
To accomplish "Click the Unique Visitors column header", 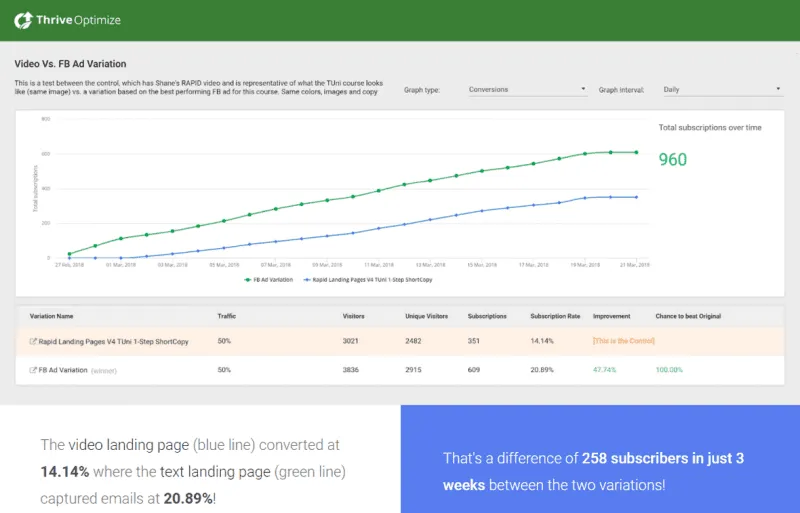I will pos(427,316).
